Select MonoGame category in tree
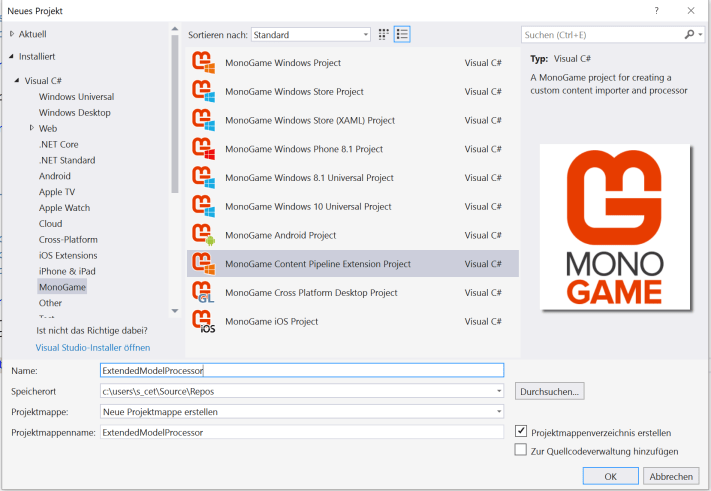 coord(62,287)
